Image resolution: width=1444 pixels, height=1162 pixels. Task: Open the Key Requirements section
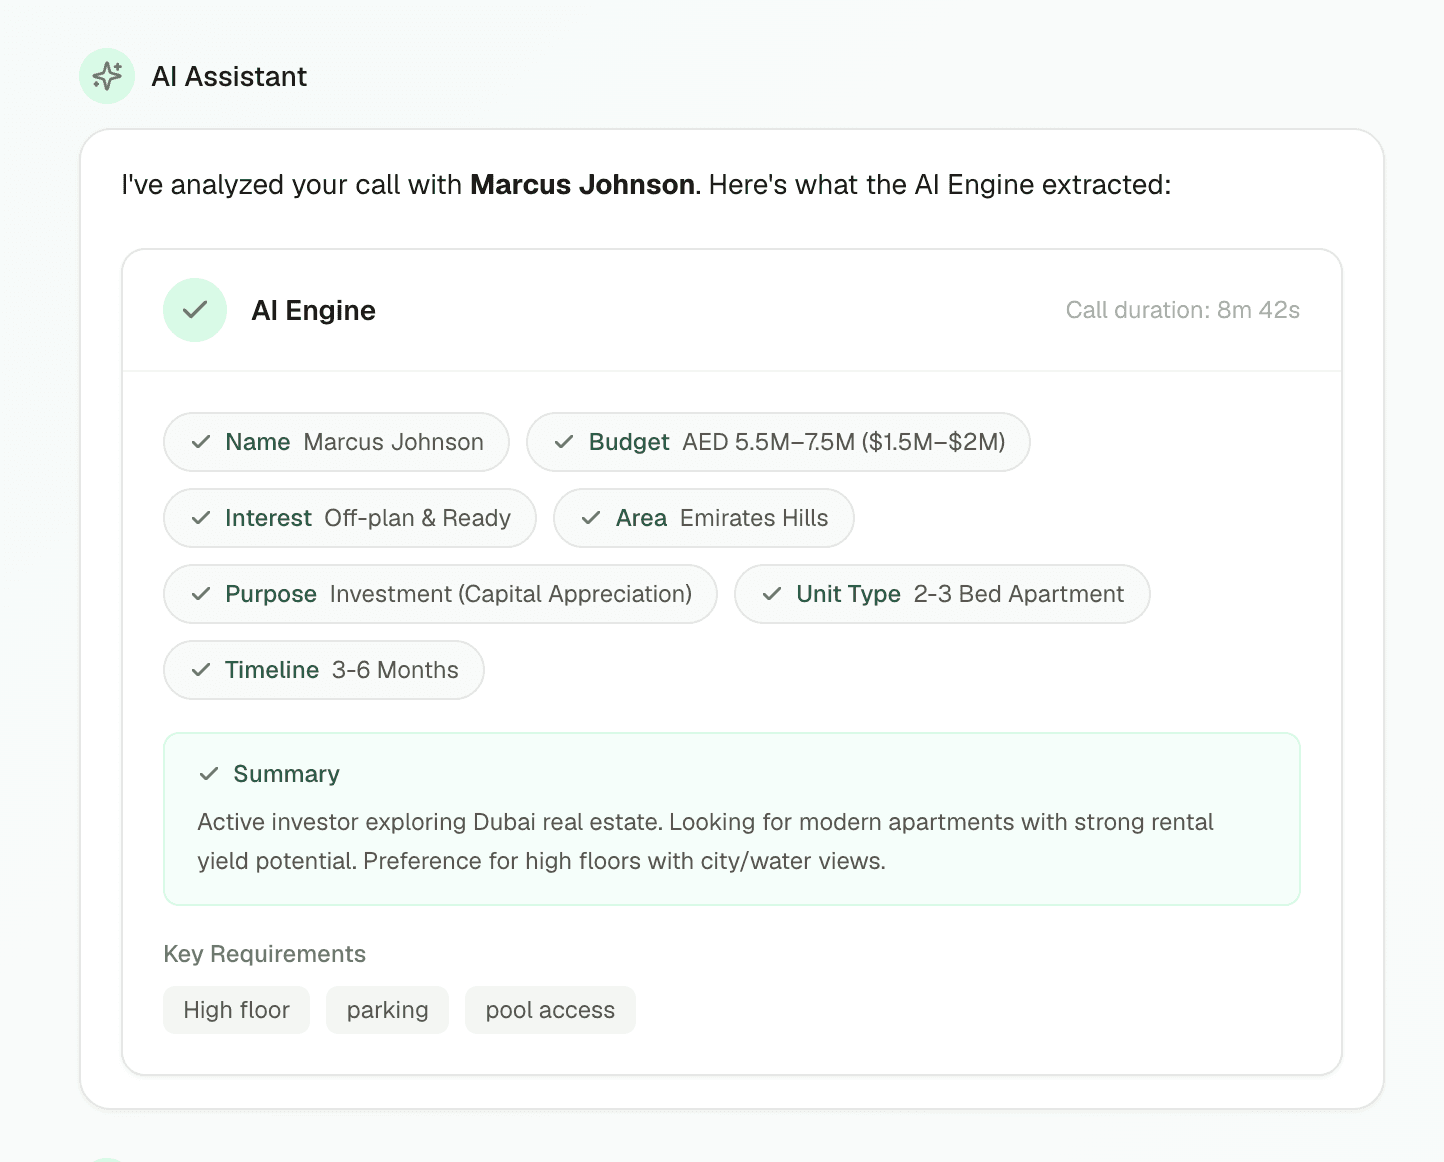(264, 954)
